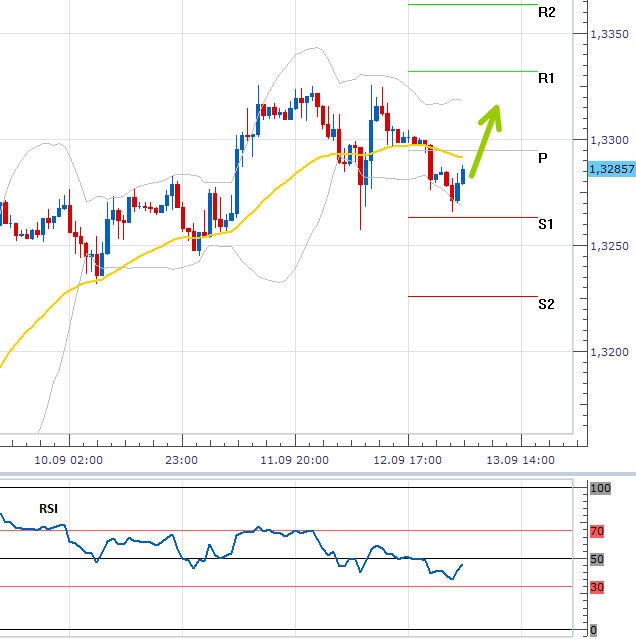Click the 23:00 time axis label

coord(182,460)
